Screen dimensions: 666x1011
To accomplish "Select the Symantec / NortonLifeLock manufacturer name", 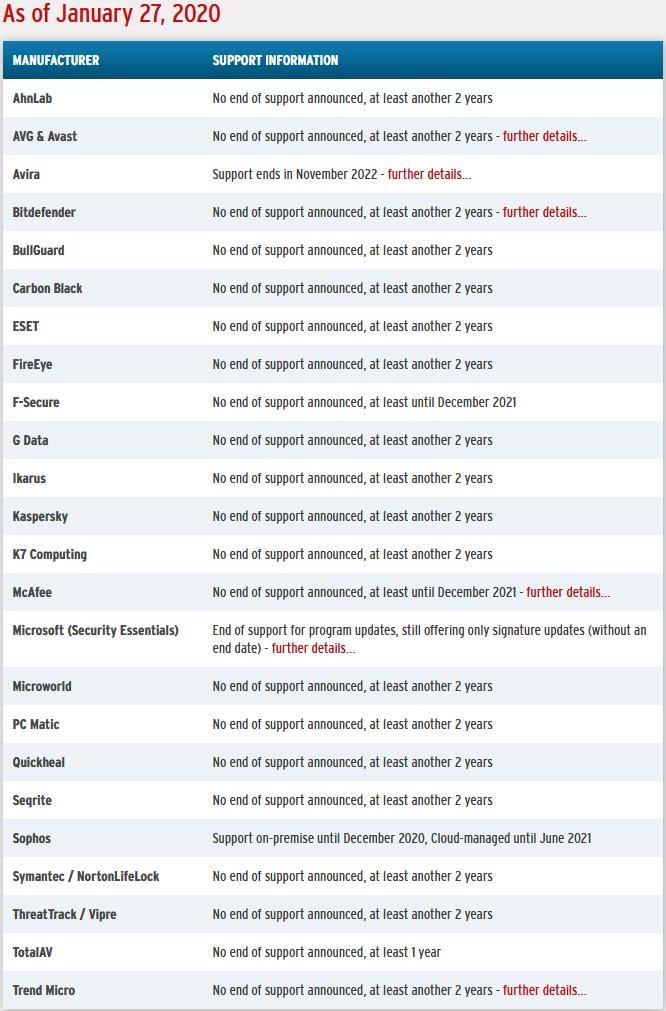I will point(86,876).
